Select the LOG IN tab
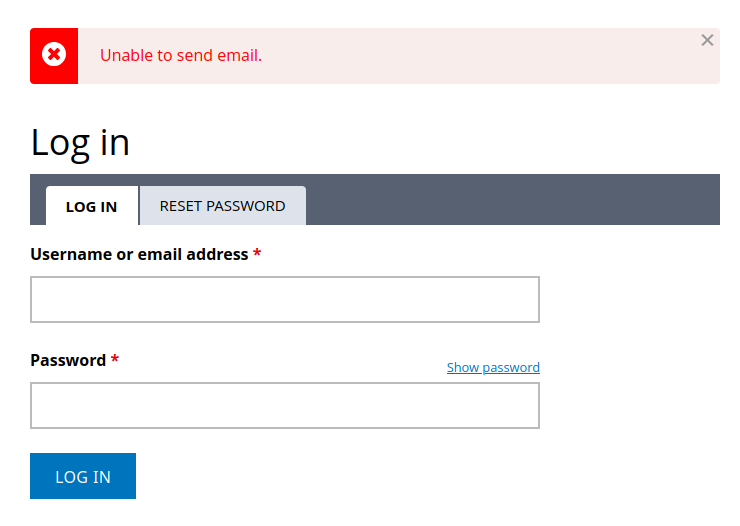This screenshot has width=740, height=526. pos(91,206)
